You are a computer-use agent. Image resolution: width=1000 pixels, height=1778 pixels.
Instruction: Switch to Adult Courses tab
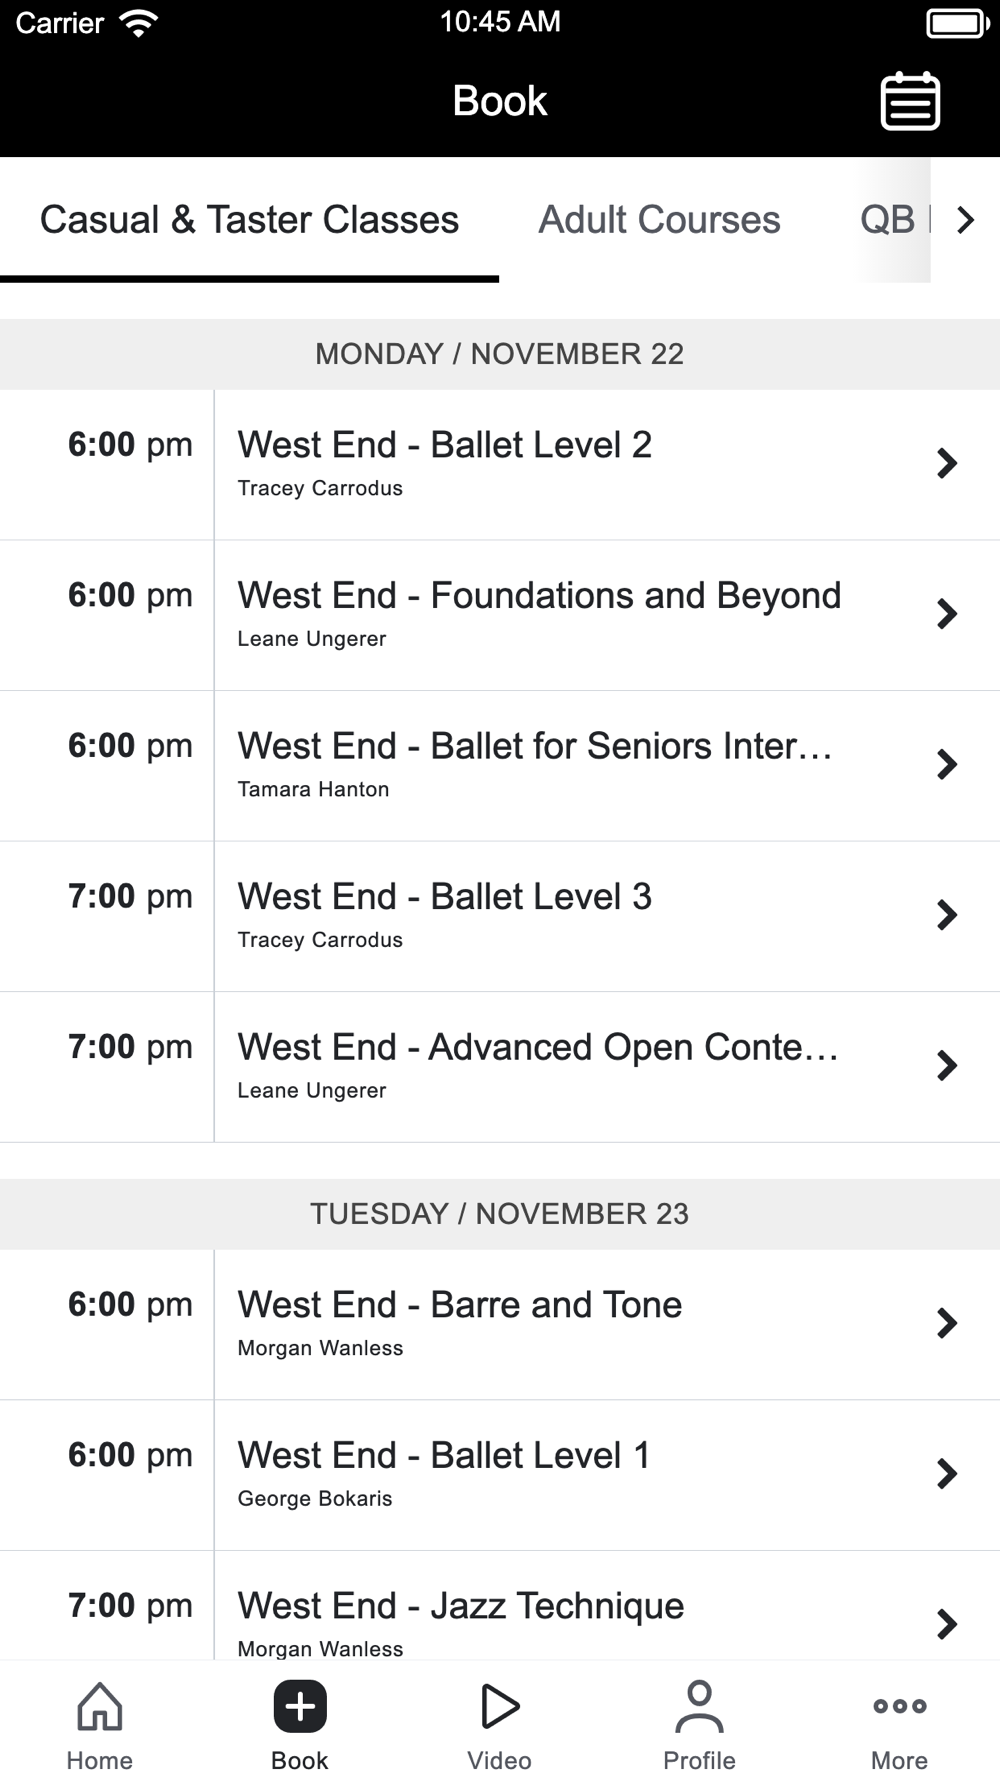(x=659, y=220)
